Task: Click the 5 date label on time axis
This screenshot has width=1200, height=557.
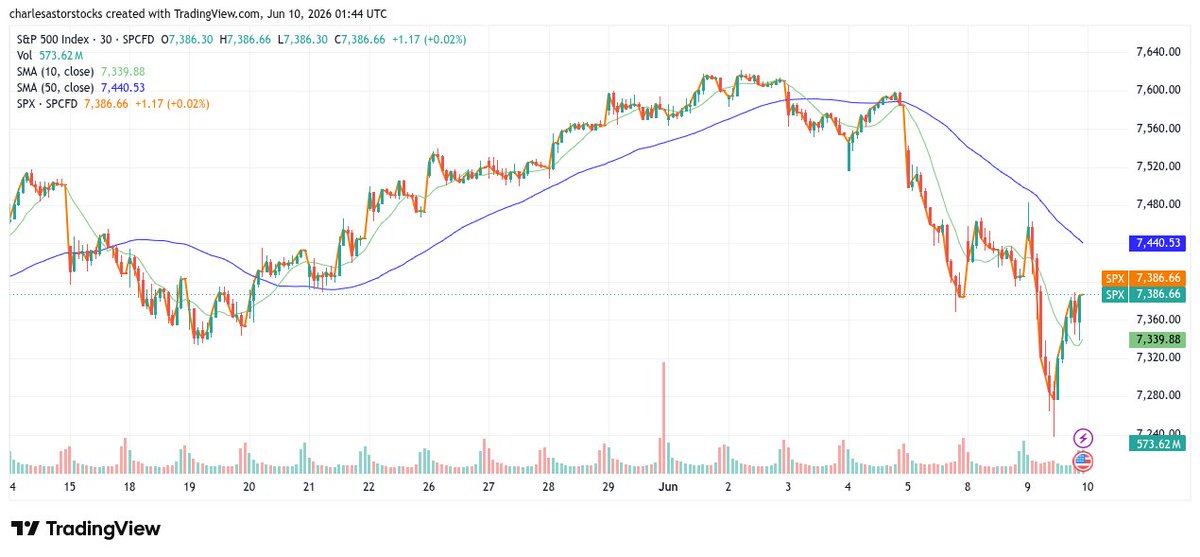Action: [x=908, y=487]
